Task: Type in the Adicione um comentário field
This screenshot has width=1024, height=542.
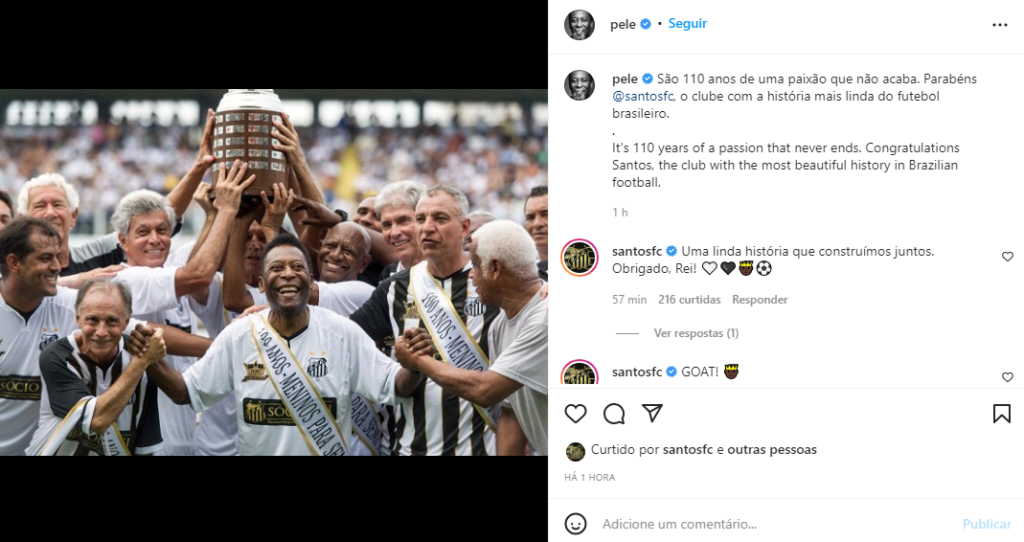Action: (770, 524)
